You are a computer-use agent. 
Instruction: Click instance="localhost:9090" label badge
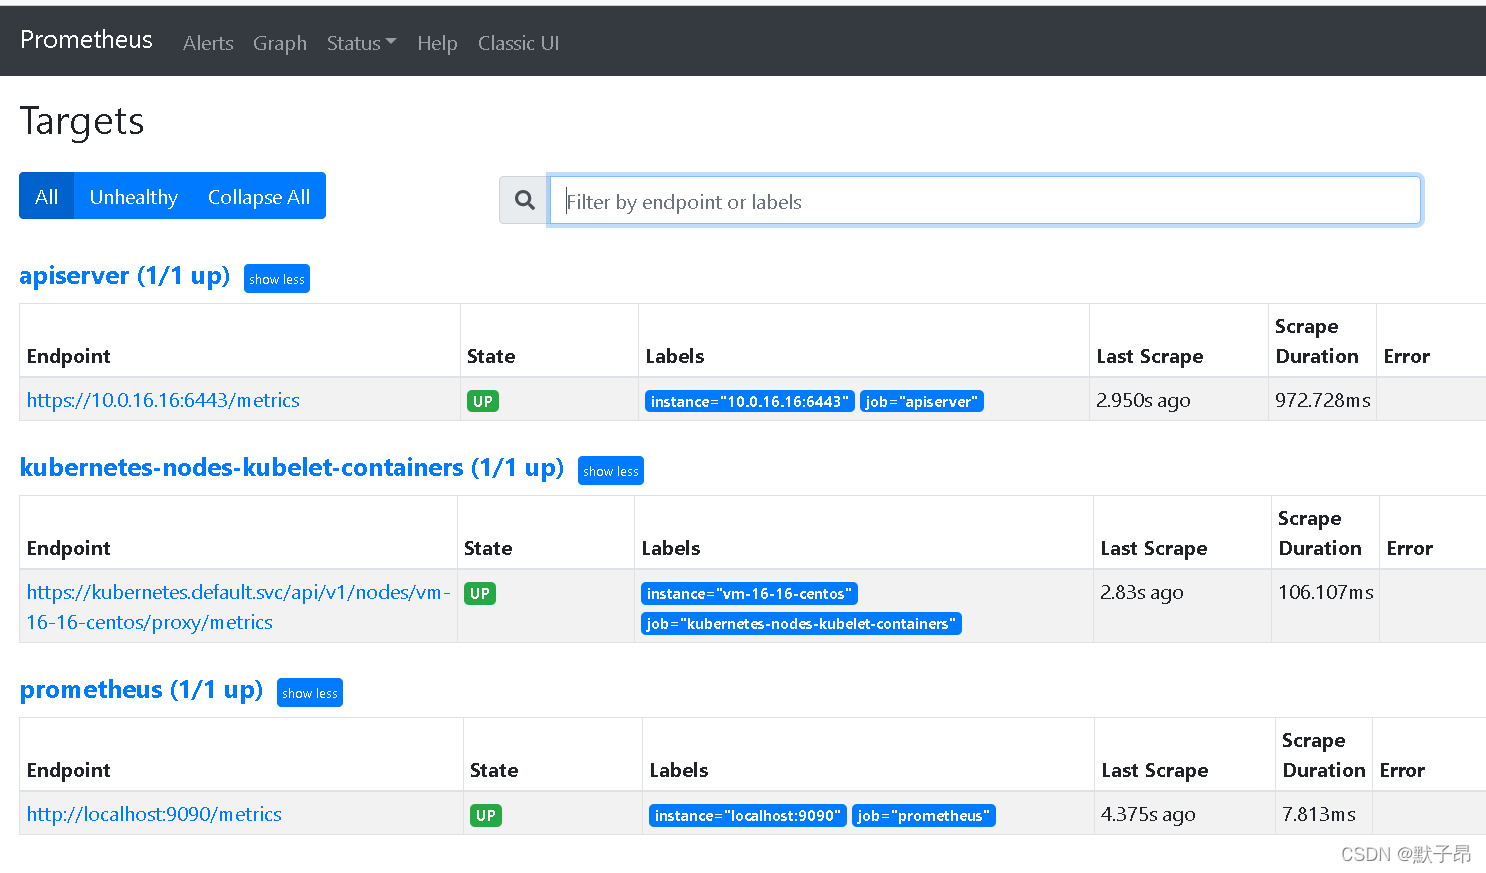pos(748,815)
